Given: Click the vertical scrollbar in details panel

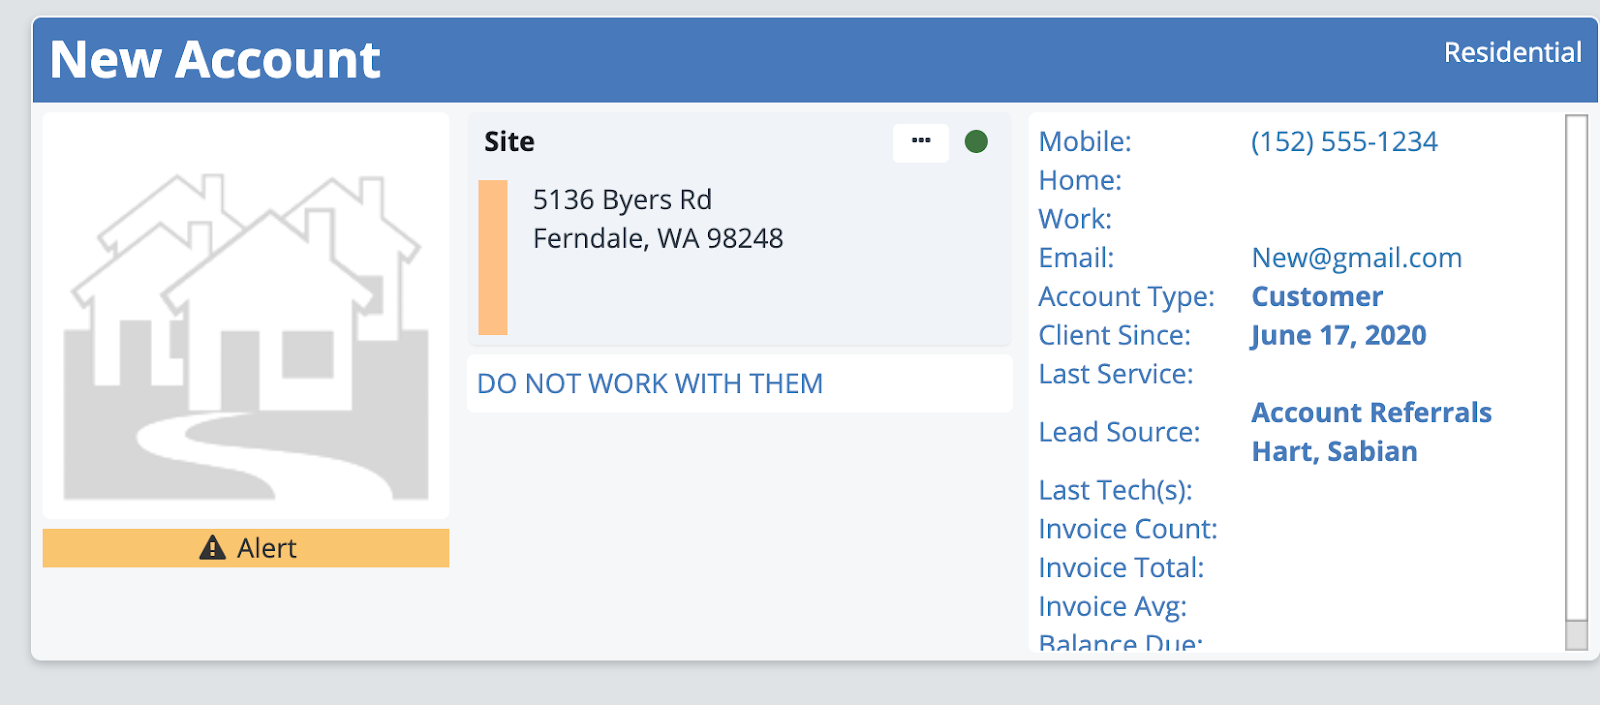Looking at the screenshot, I should (x=1576, y=380).
